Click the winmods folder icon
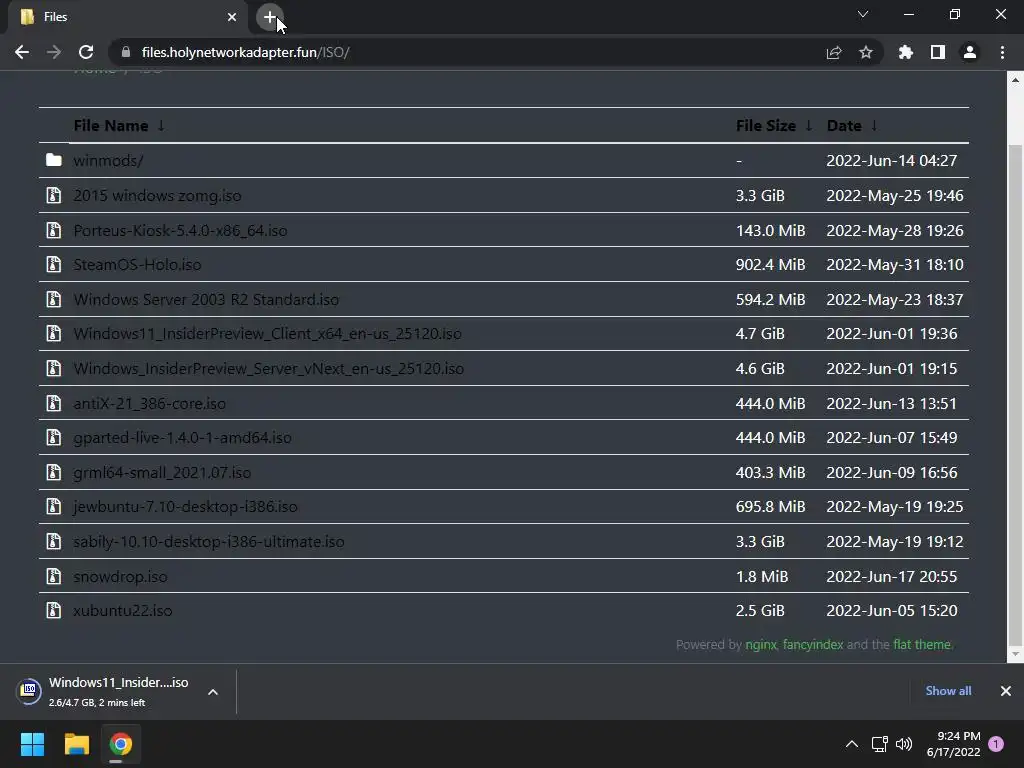The width and height of the screenshot is (1024, 768). [54, 160]
